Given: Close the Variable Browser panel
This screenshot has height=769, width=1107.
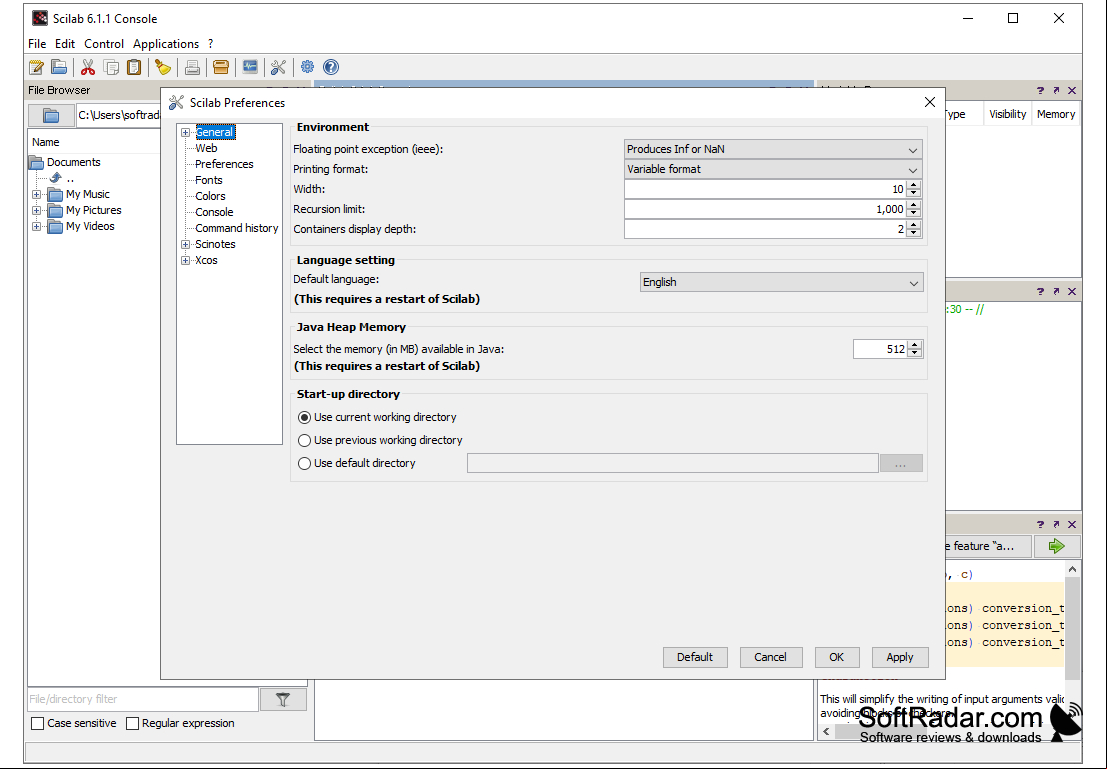Looking at the screenshot, I should tap(1072, 90).
